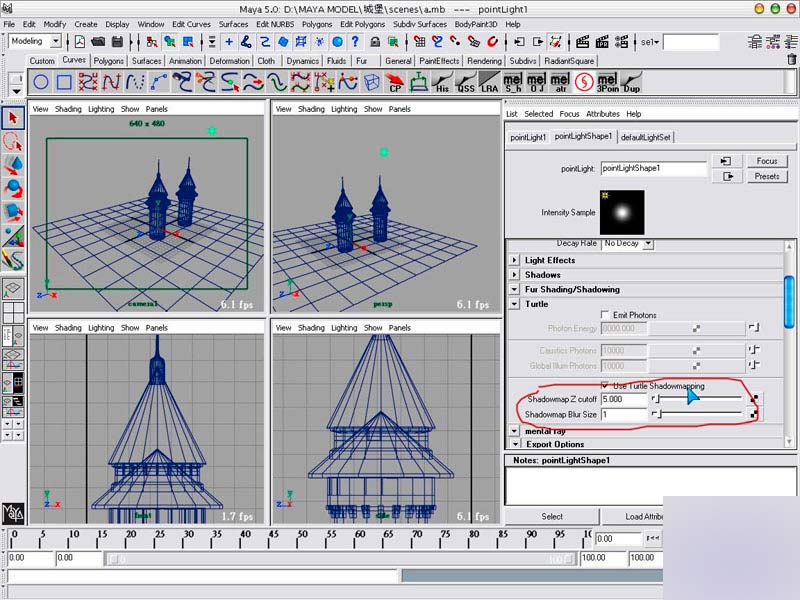800x600 pixels.
Task: Select the arrow Select tool in toolbox
Action: (13, 119)
